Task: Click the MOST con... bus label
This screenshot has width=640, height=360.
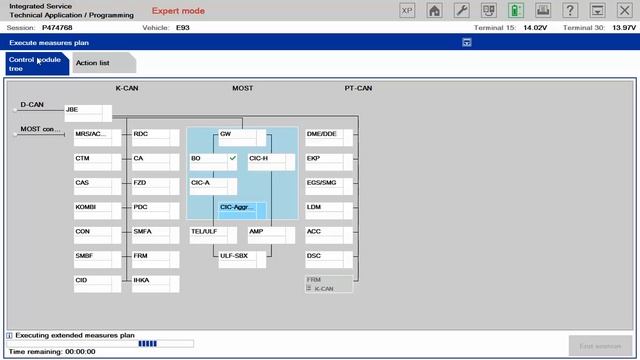Action: point(40,129)
